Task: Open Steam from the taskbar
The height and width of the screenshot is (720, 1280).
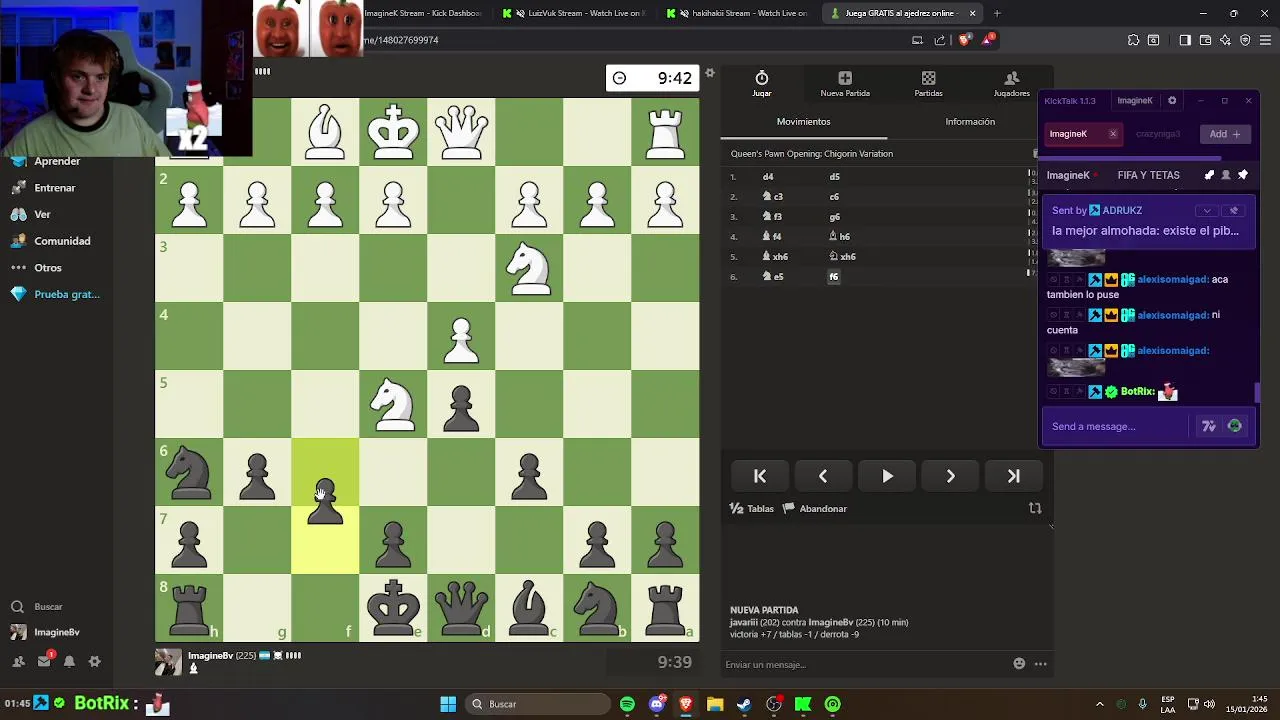Action: (744, 704)
